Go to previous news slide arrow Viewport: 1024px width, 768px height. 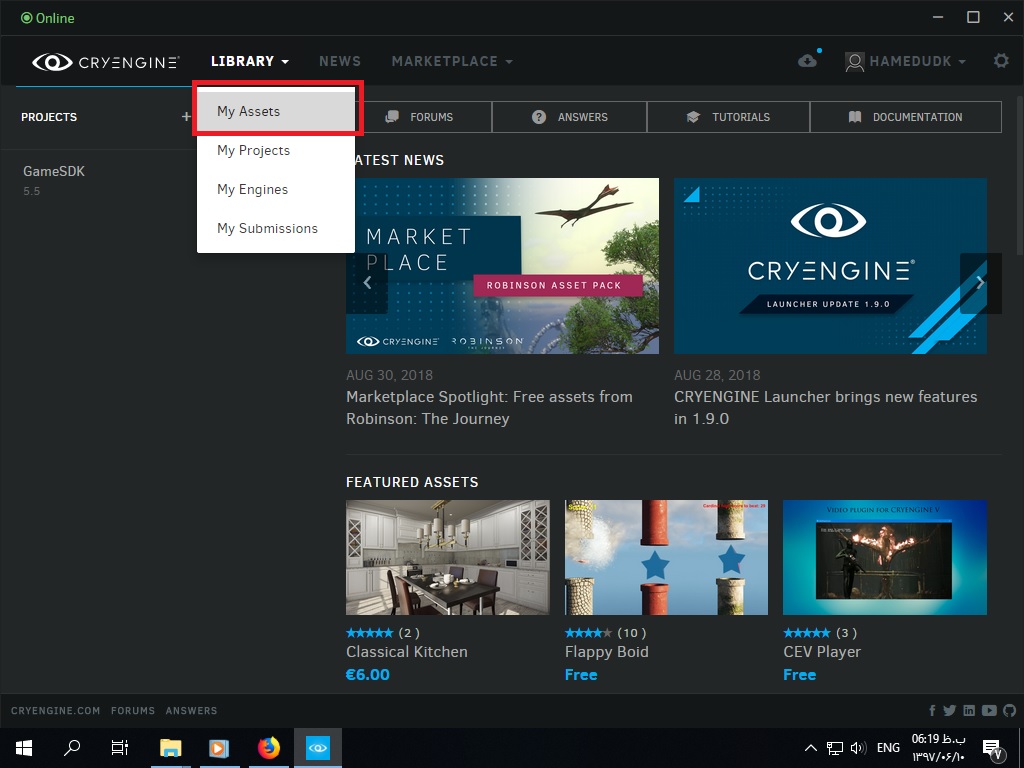tap(367, 282)
